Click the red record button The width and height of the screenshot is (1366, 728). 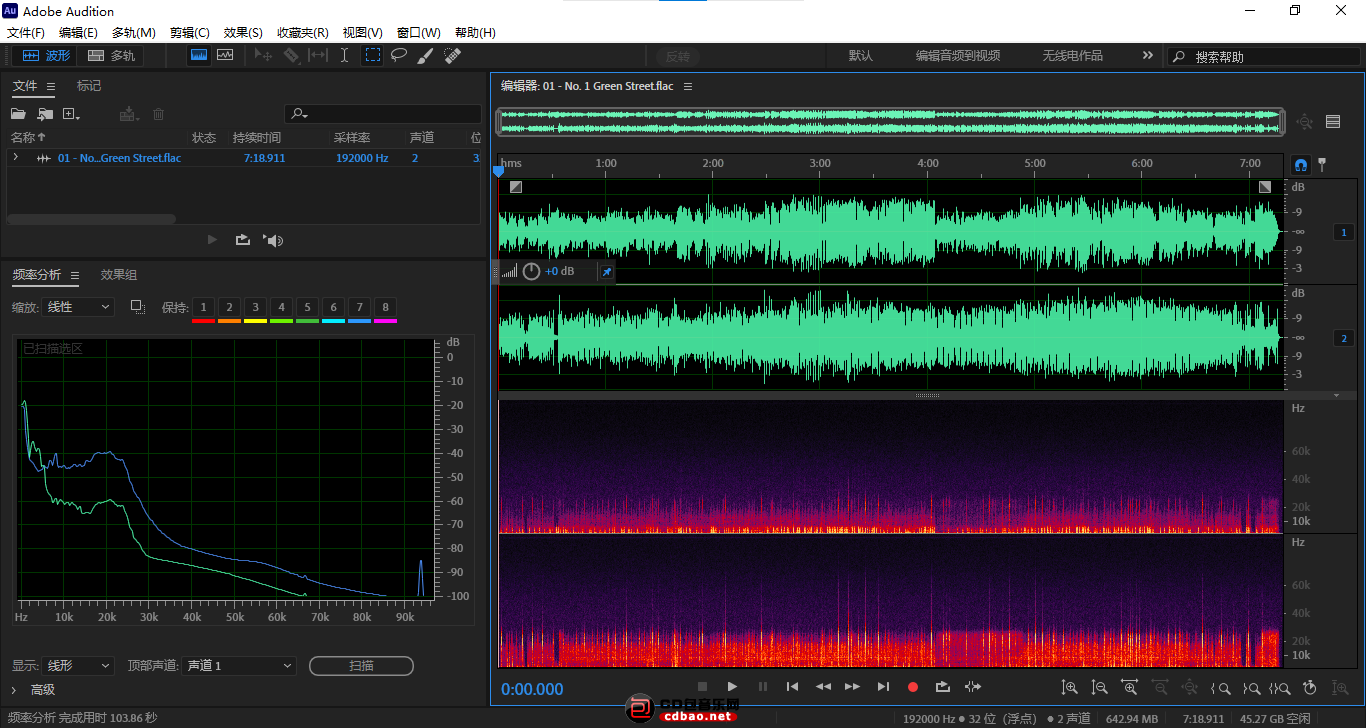pos(912,687)
